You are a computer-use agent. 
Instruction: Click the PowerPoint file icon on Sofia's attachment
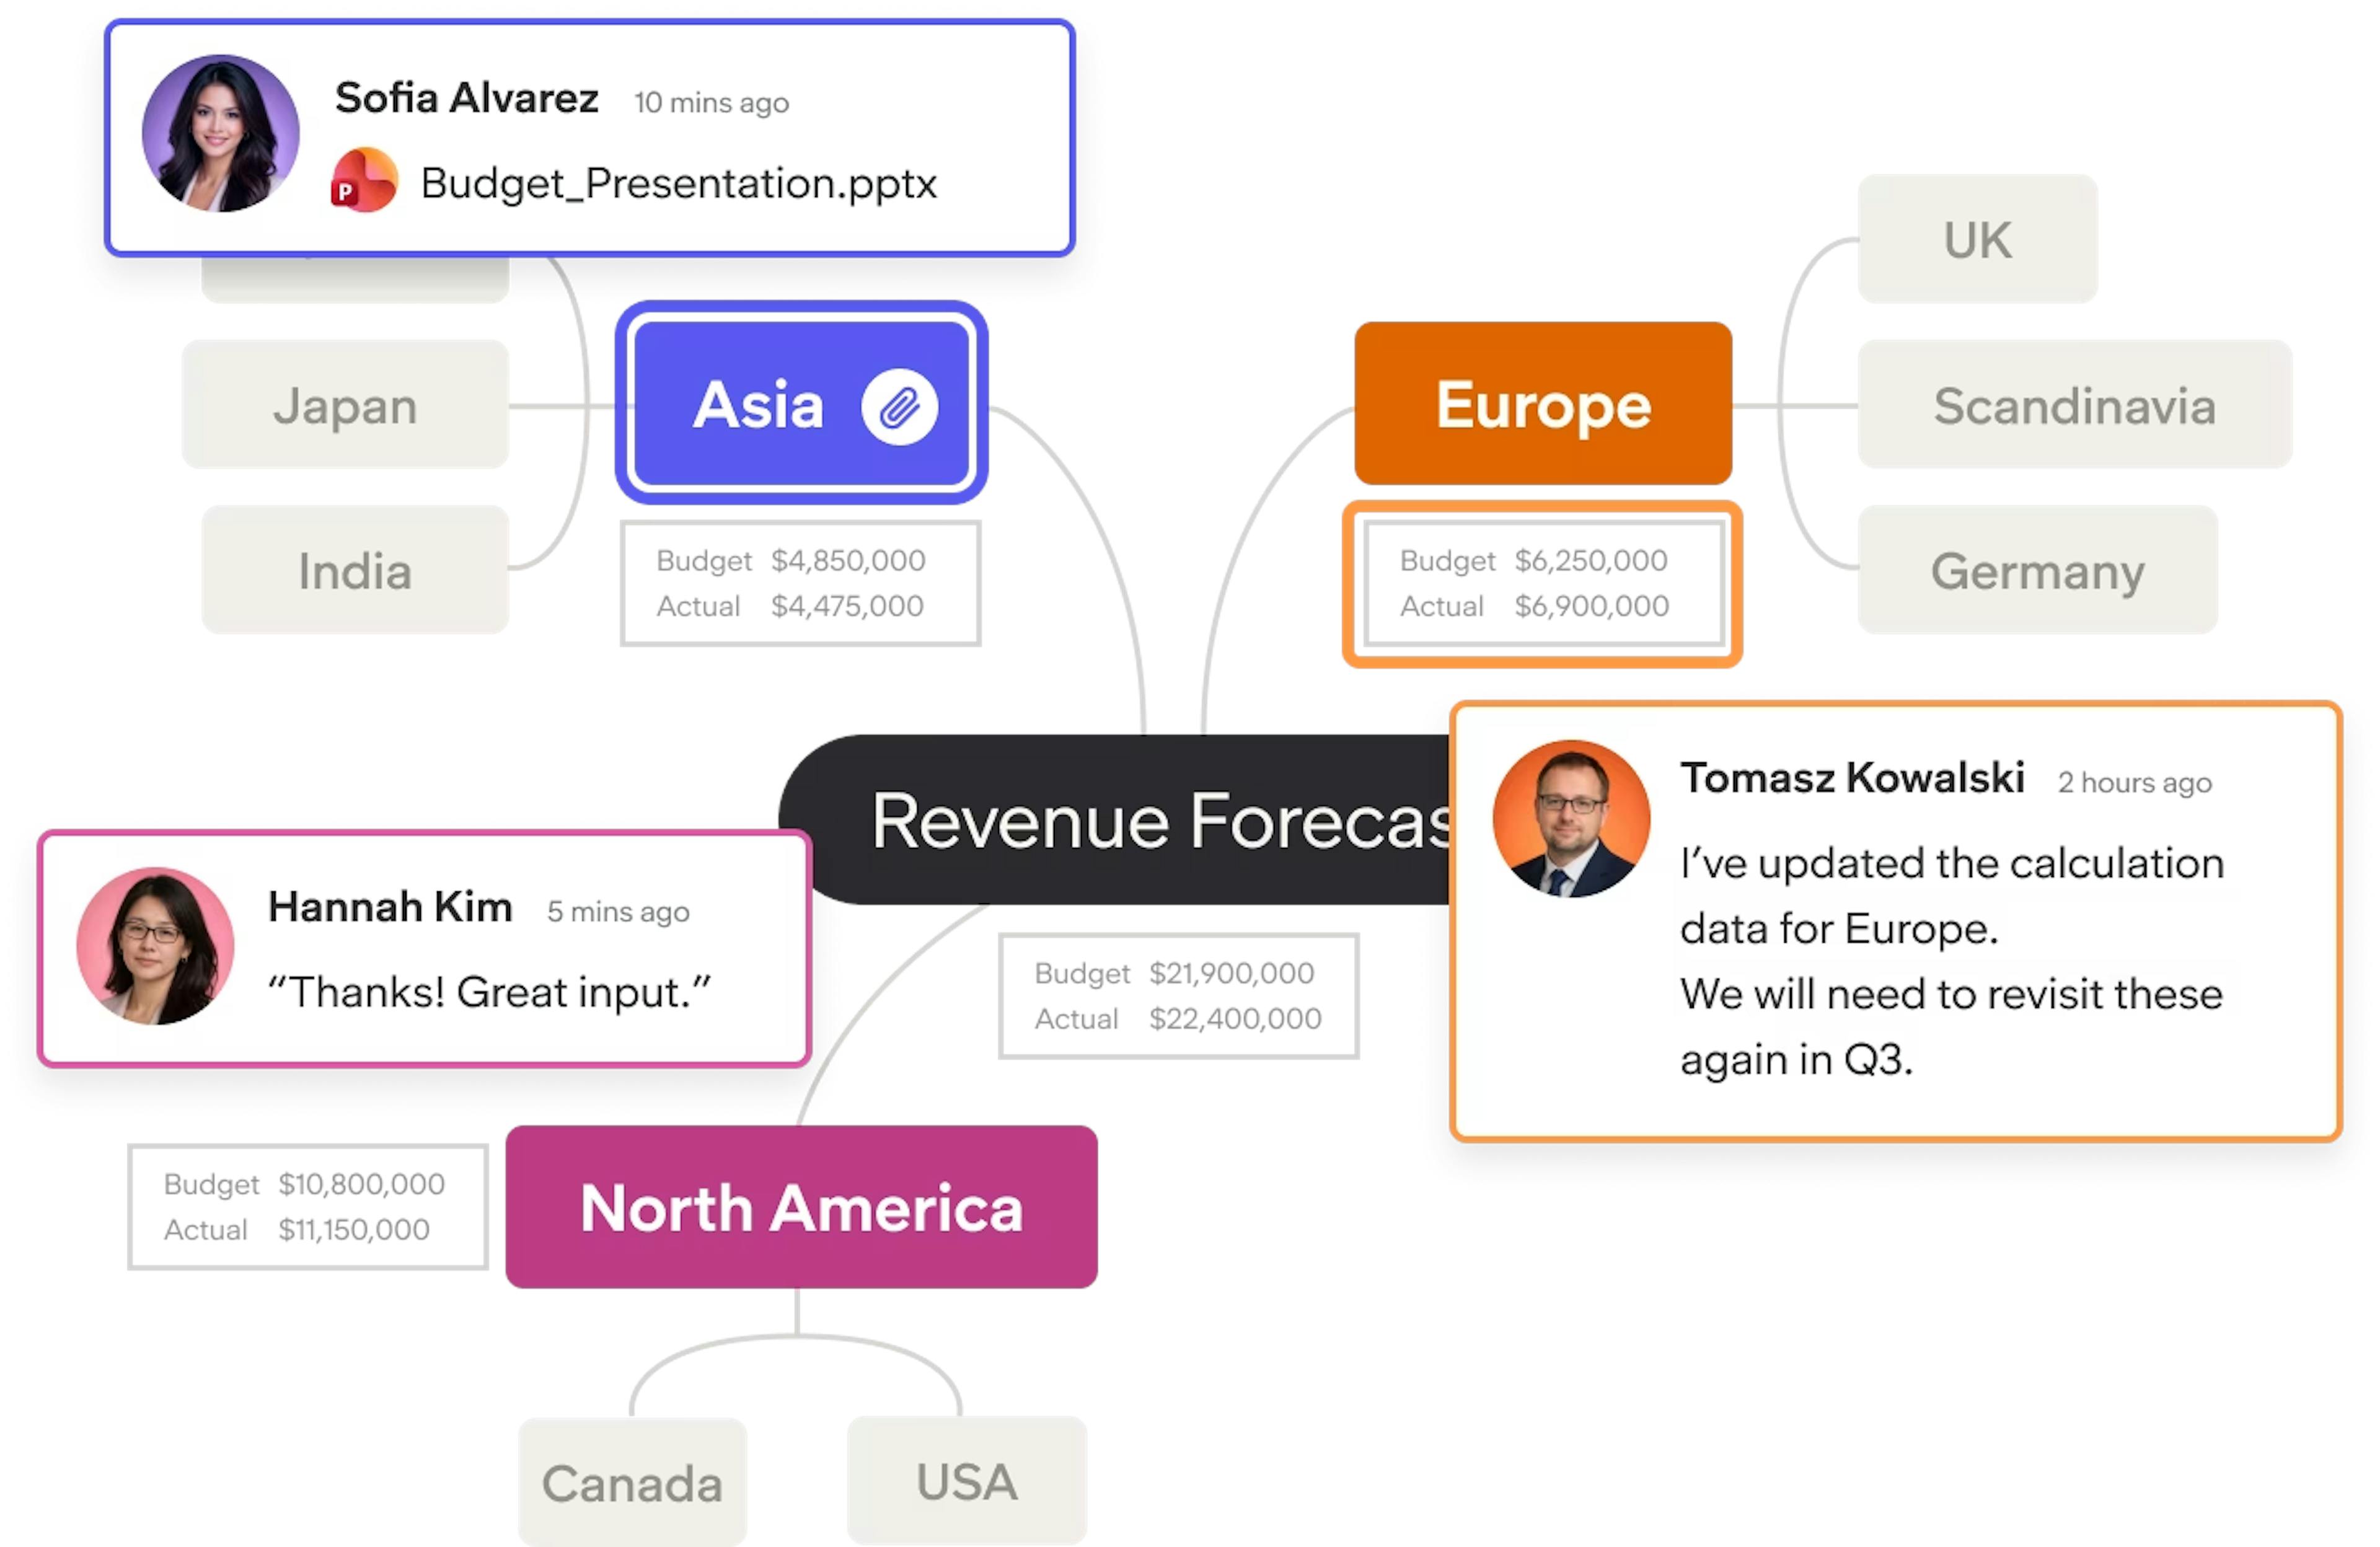pyautogui.click(x=364, y=183)
